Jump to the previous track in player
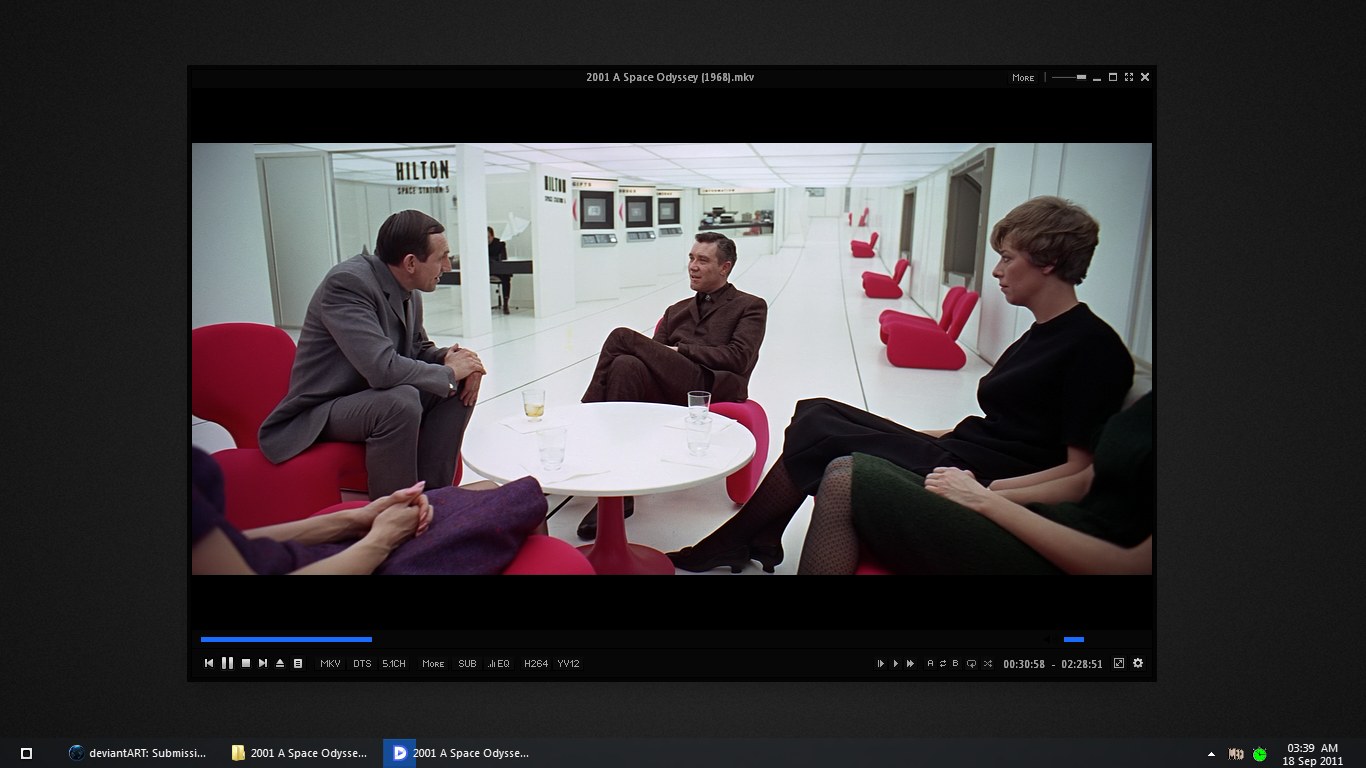 209,663
